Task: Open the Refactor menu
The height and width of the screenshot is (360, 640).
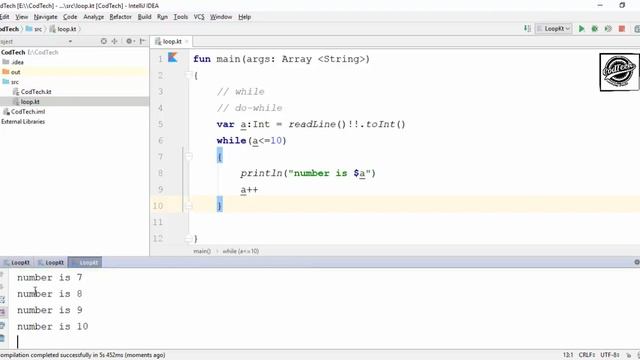Action: [x=120, y=17]
